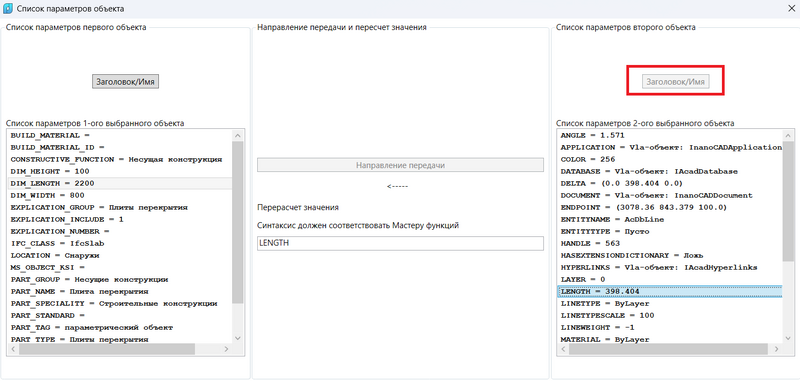
Task: Select the ENTITYTYPE = Пусто row
Action: coord(669,232)
